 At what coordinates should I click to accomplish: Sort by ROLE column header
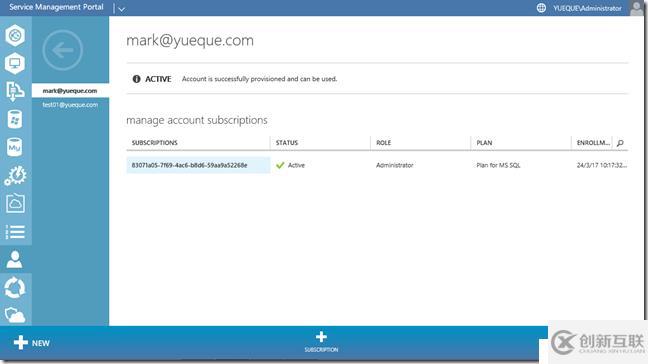pos(384,143)
